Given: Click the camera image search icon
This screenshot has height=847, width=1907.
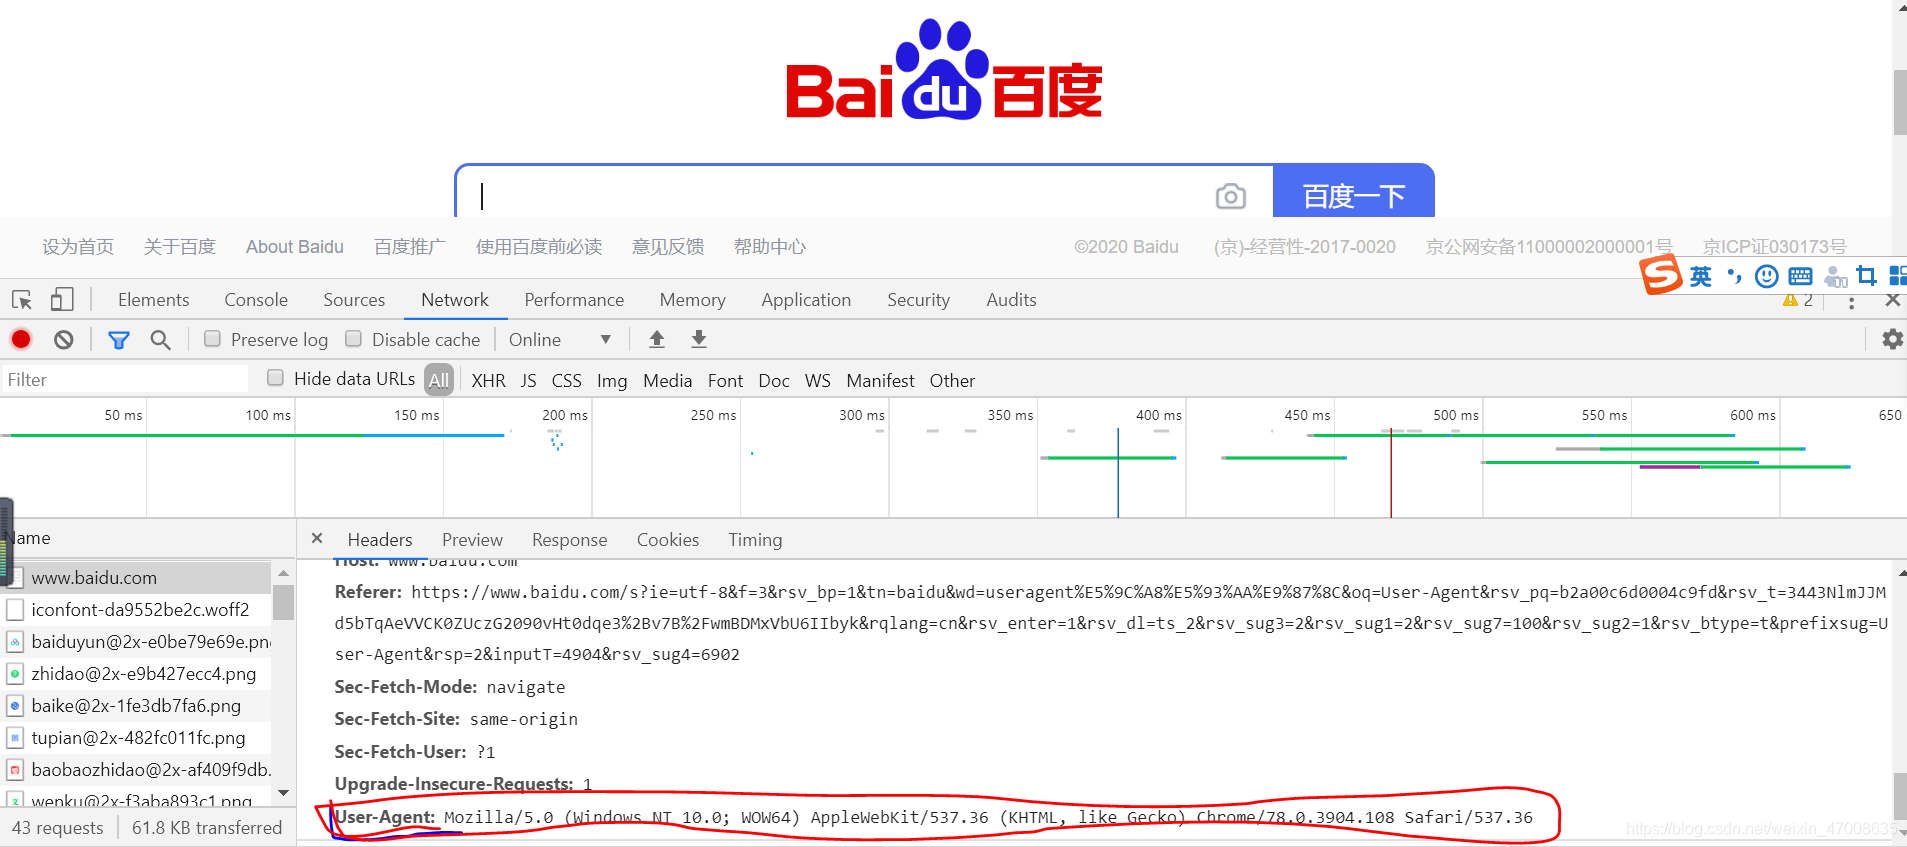Looking at the screenshot, I should point(1230,196).
